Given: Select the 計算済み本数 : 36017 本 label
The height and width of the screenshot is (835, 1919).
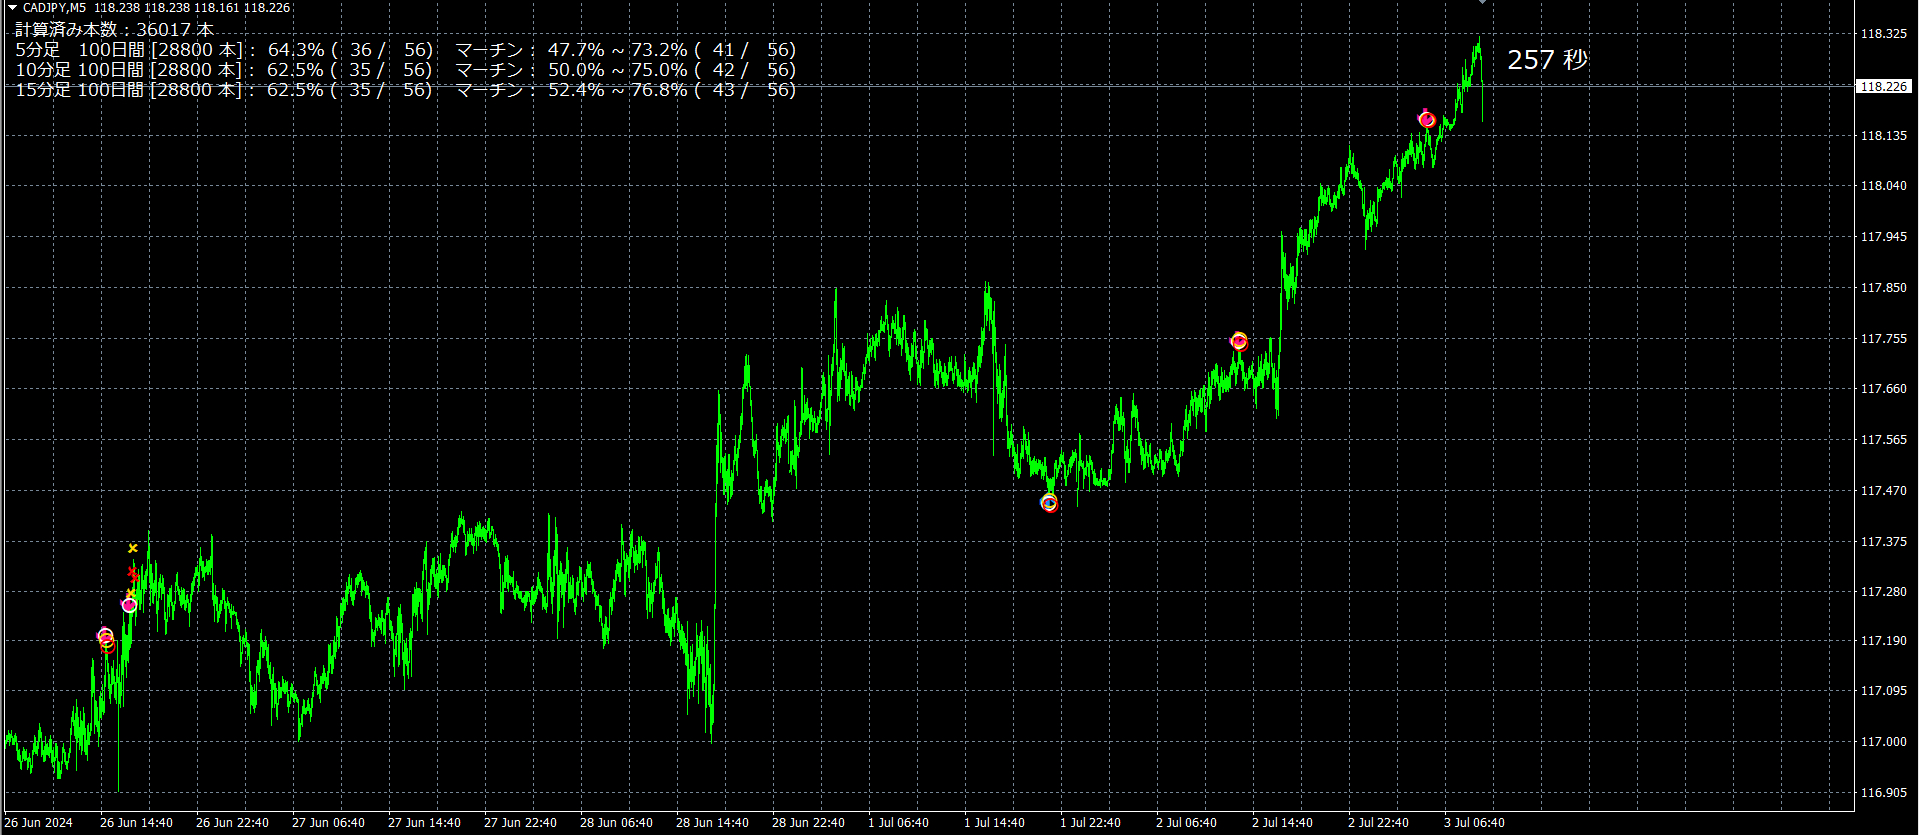Looking at the screenshot, I should [x=114, y=30].
